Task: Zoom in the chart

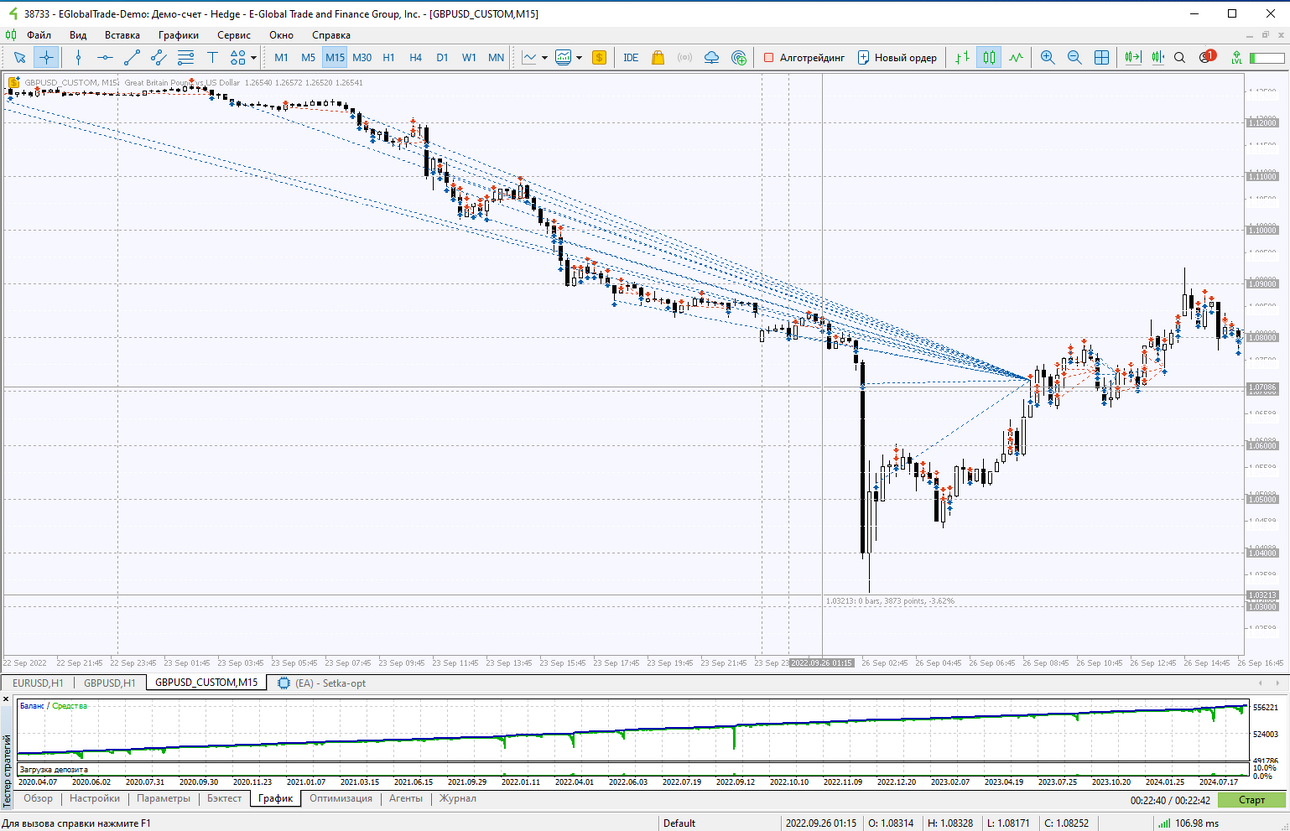Action: (1047, 57)
